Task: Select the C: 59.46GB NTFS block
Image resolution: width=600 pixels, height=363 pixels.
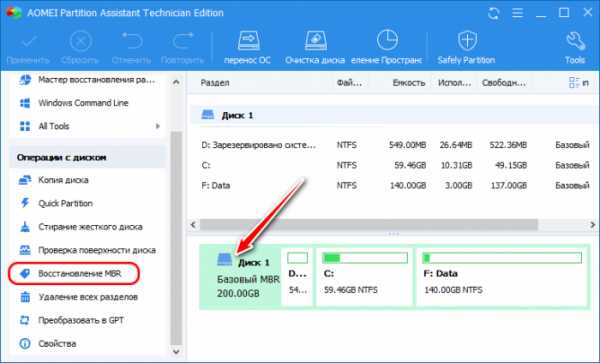Action: coord(364,277)
